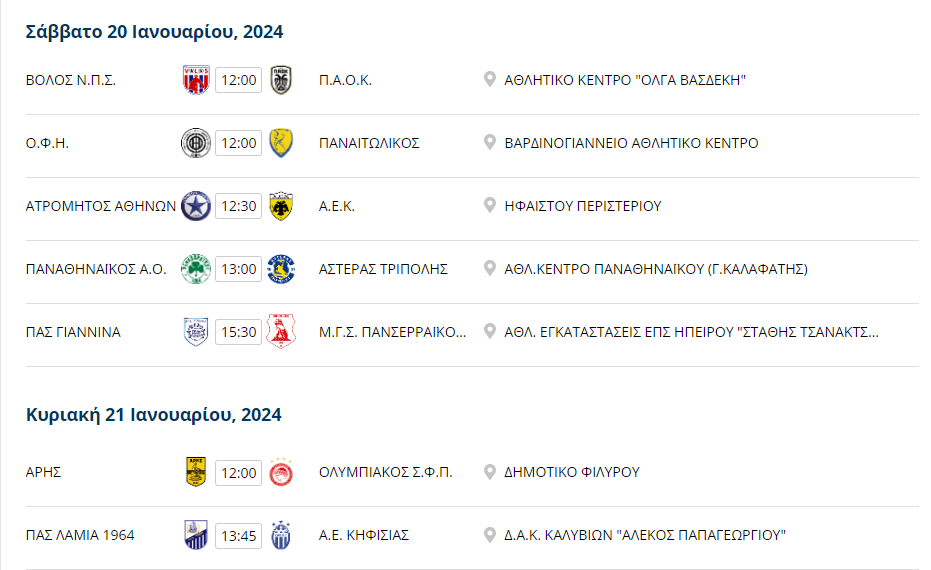Click the Asteras Tripolis blue badge

(x=281, y=269)
